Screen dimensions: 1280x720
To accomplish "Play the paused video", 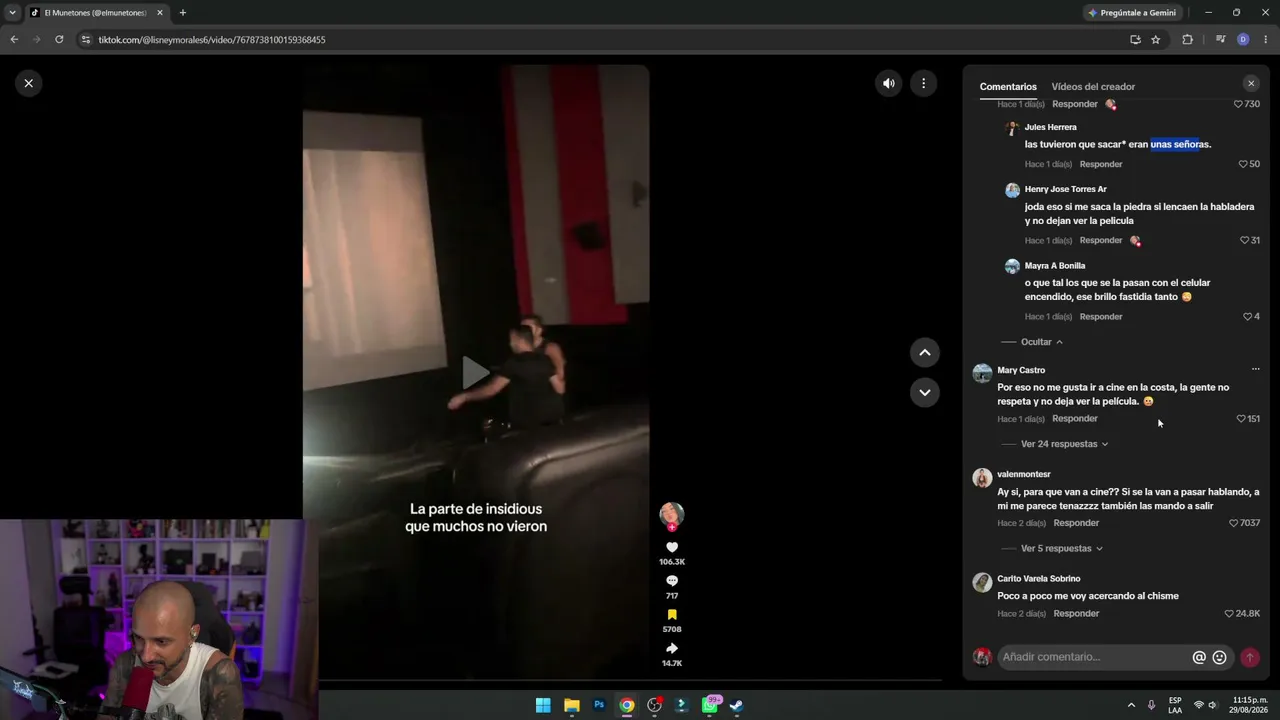I will 476,372.
